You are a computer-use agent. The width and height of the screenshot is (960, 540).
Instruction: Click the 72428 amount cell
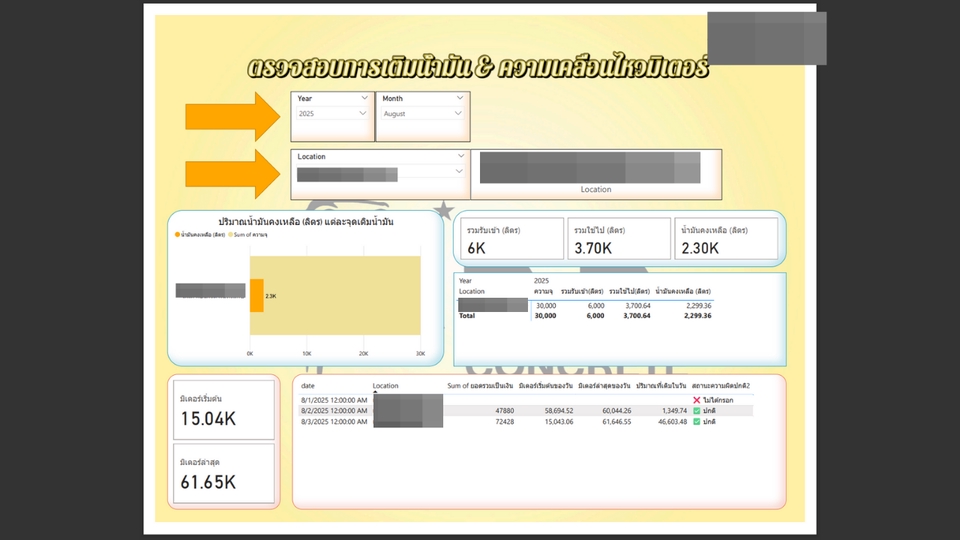(x=504, y=422)
